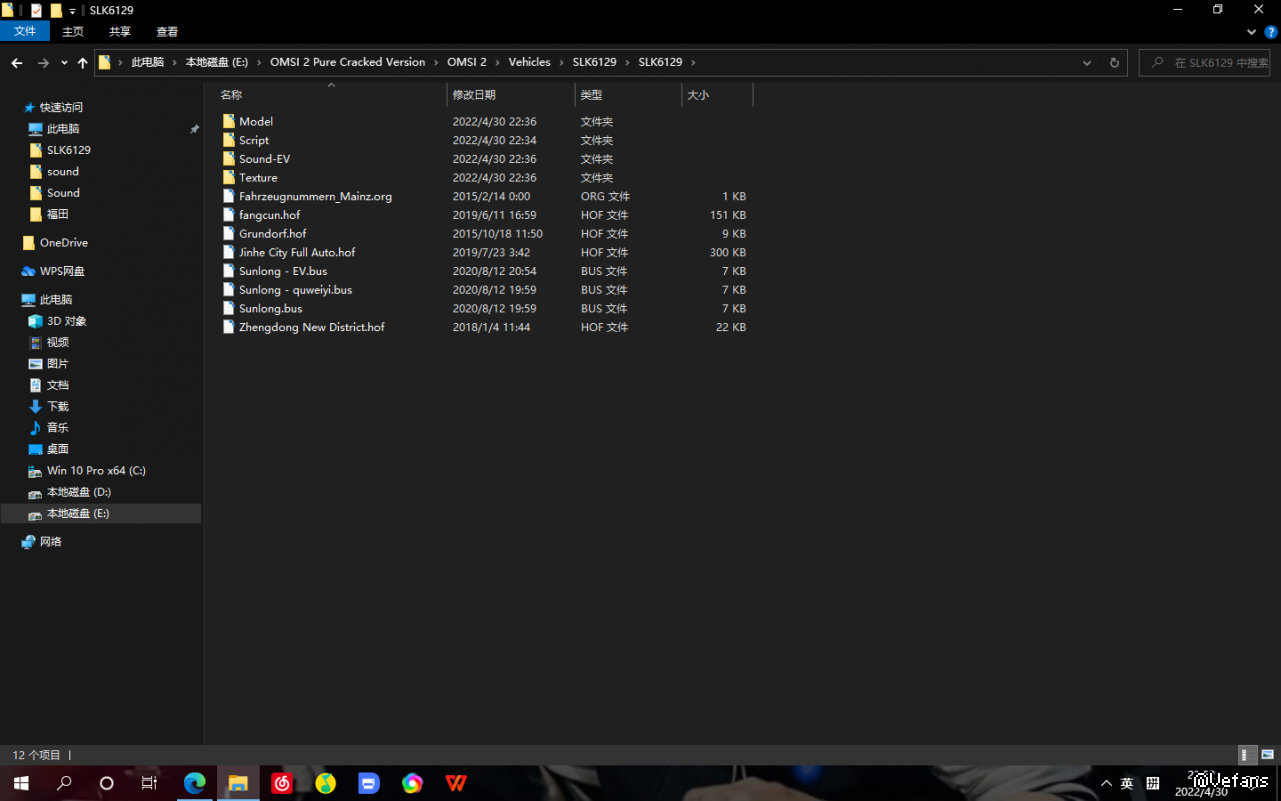
Task: Show hidden system tray icons
Action: click(x=1106, y=783)
